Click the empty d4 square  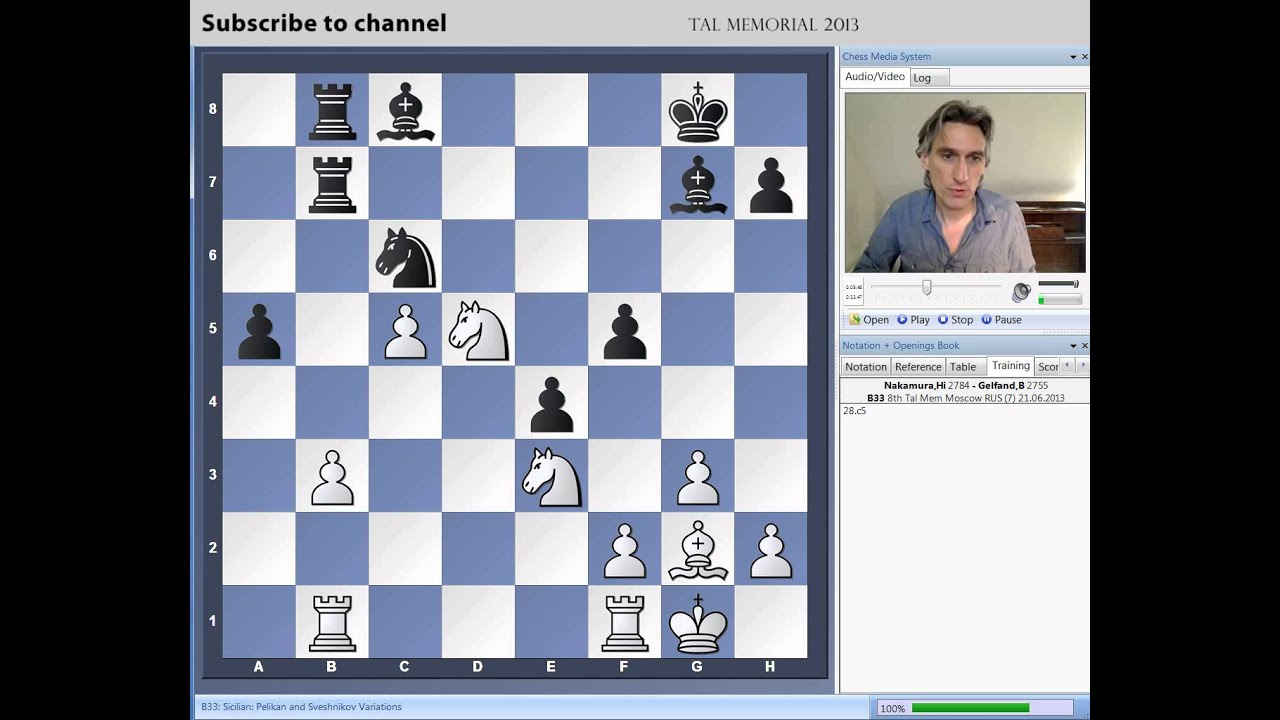point(478,402)
